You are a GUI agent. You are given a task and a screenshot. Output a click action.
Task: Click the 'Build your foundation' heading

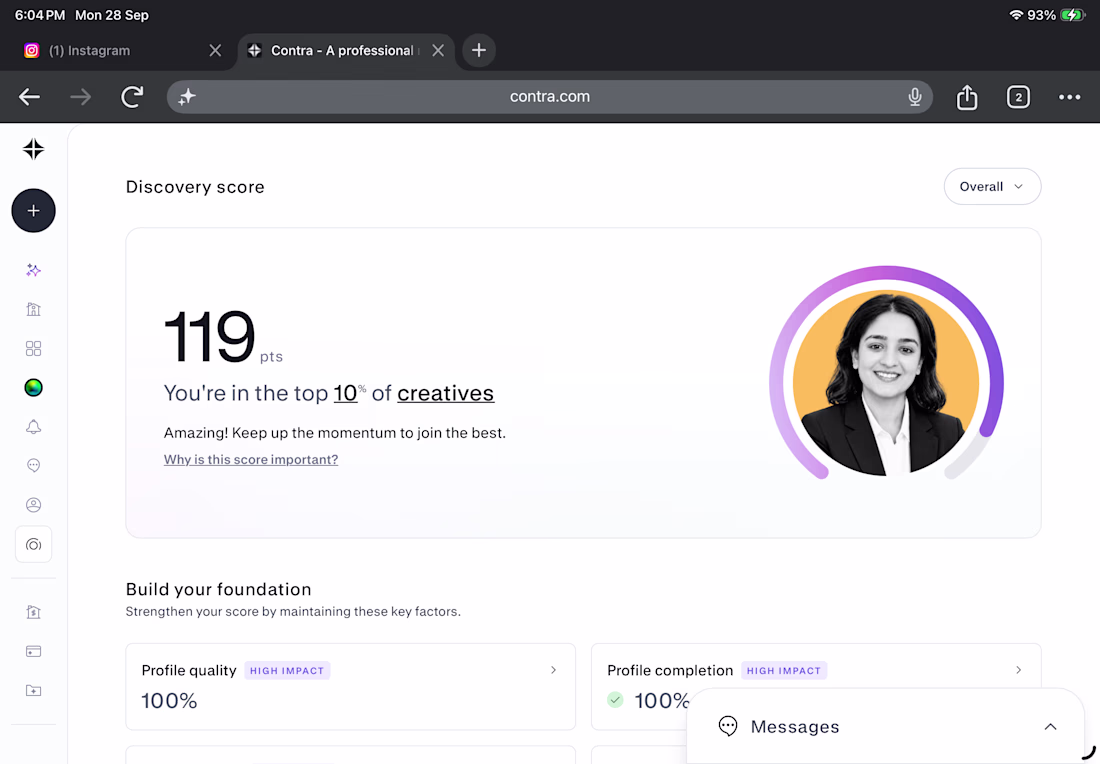point(218,589)
